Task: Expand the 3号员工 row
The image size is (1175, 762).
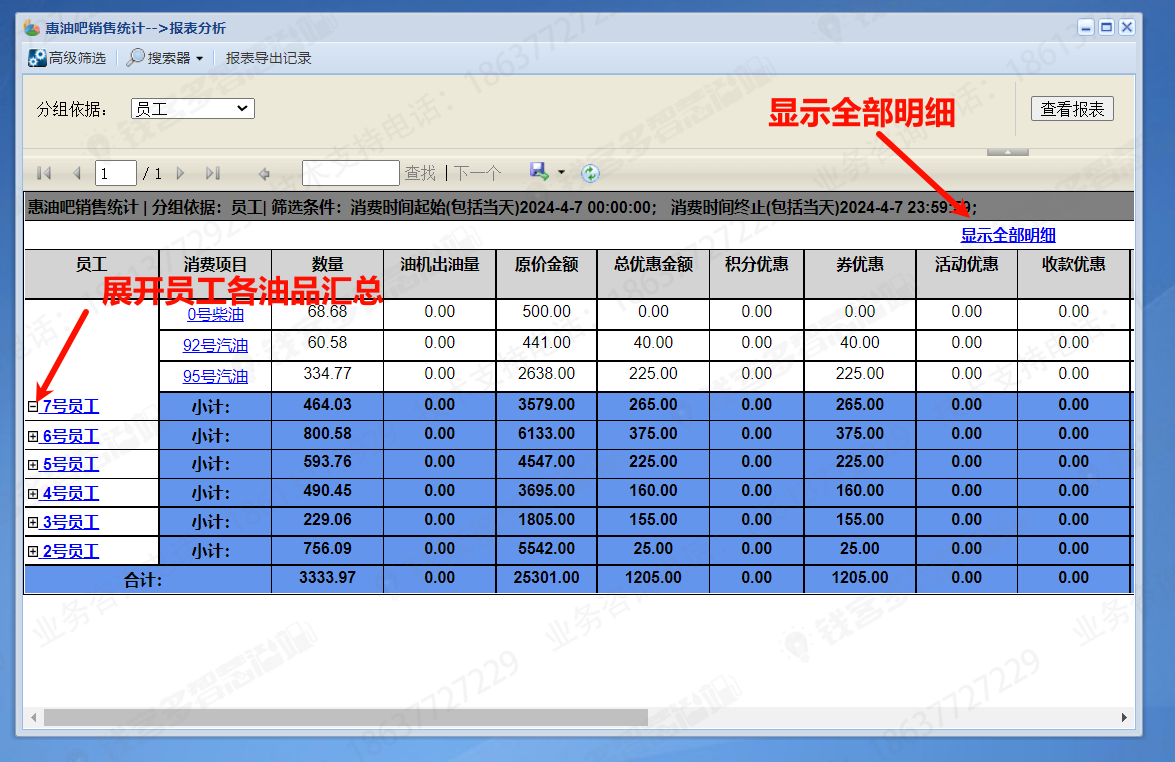Action: point(33,522)
